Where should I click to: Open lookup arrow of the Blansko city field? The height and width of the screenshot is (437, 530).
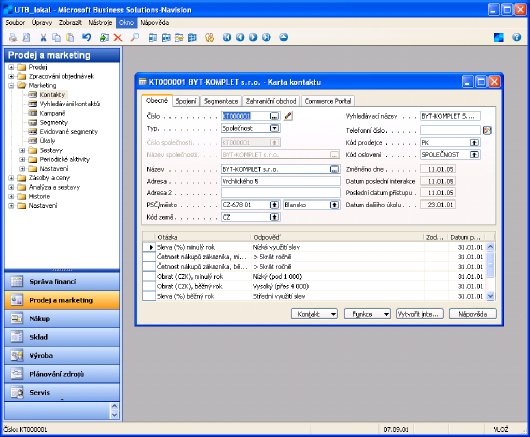coord(334,205)
